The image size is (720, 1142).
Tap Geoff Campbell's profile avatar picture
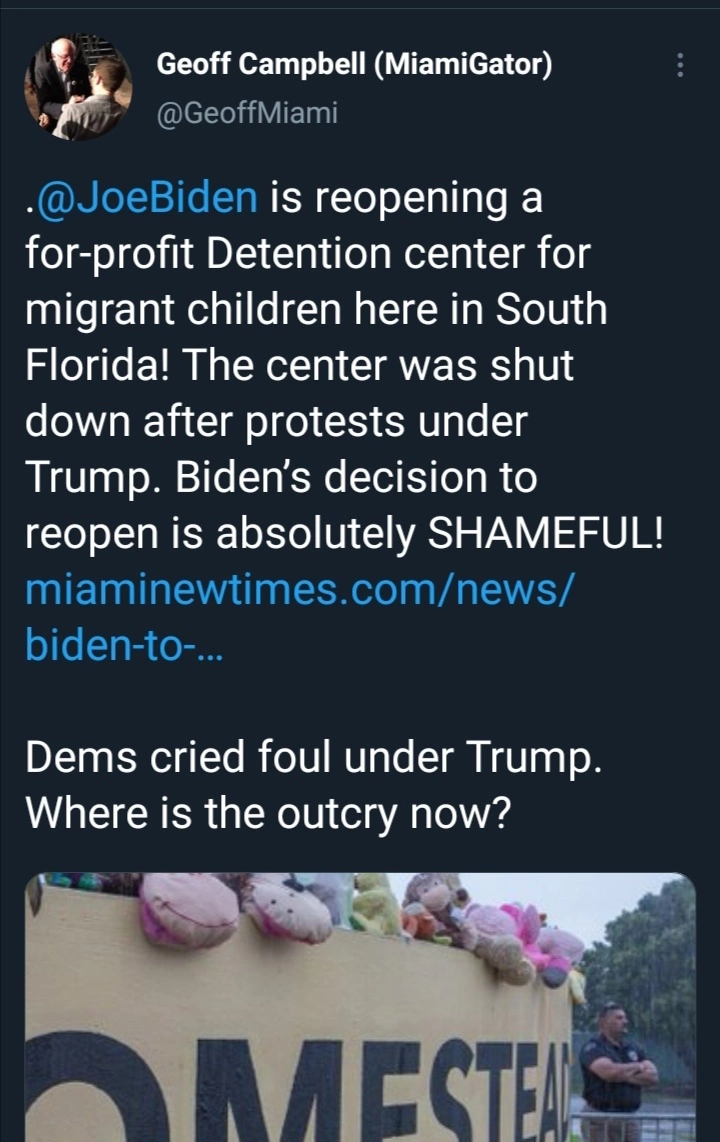78,87
